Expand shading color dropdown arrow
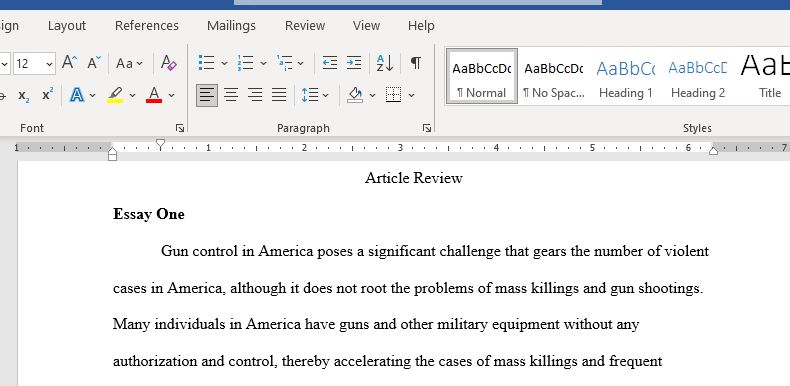The image size is (790, 386). tap(372, 95)
